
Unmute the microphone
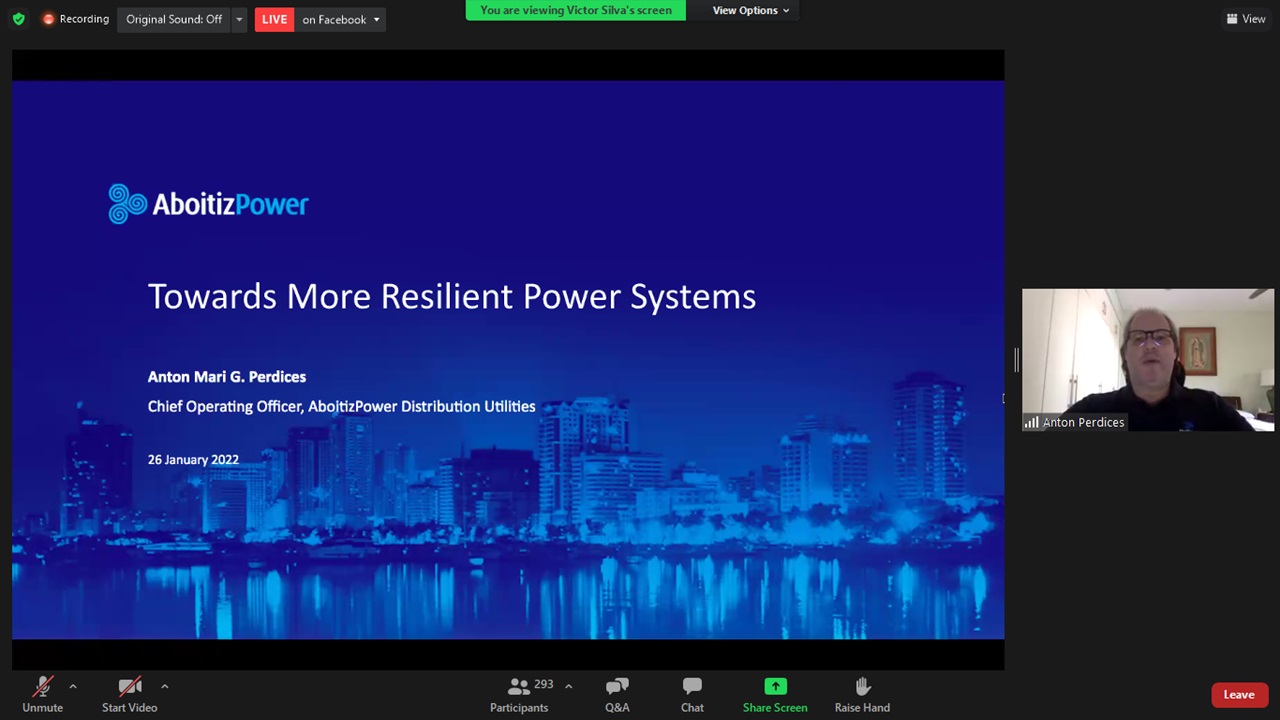coord(42,695)
